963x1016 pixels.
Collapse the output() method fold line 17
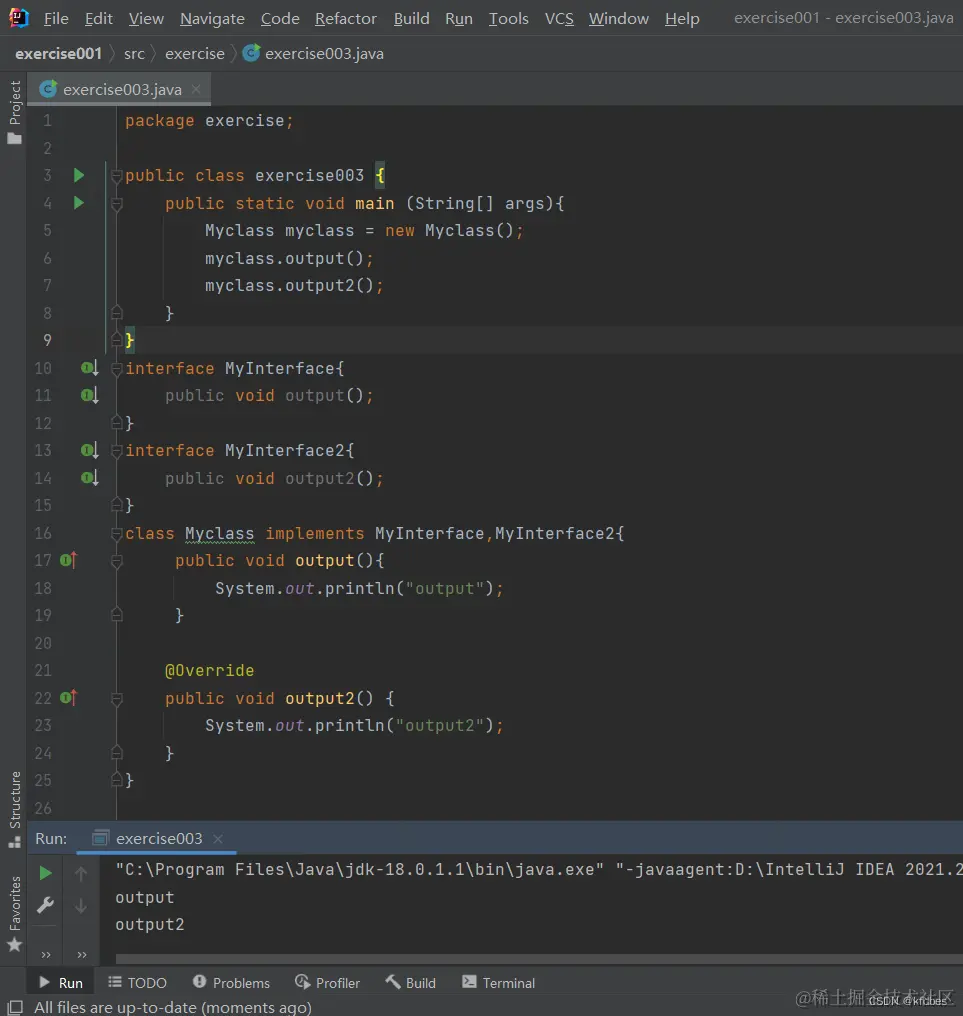click(x=117, y=561)
